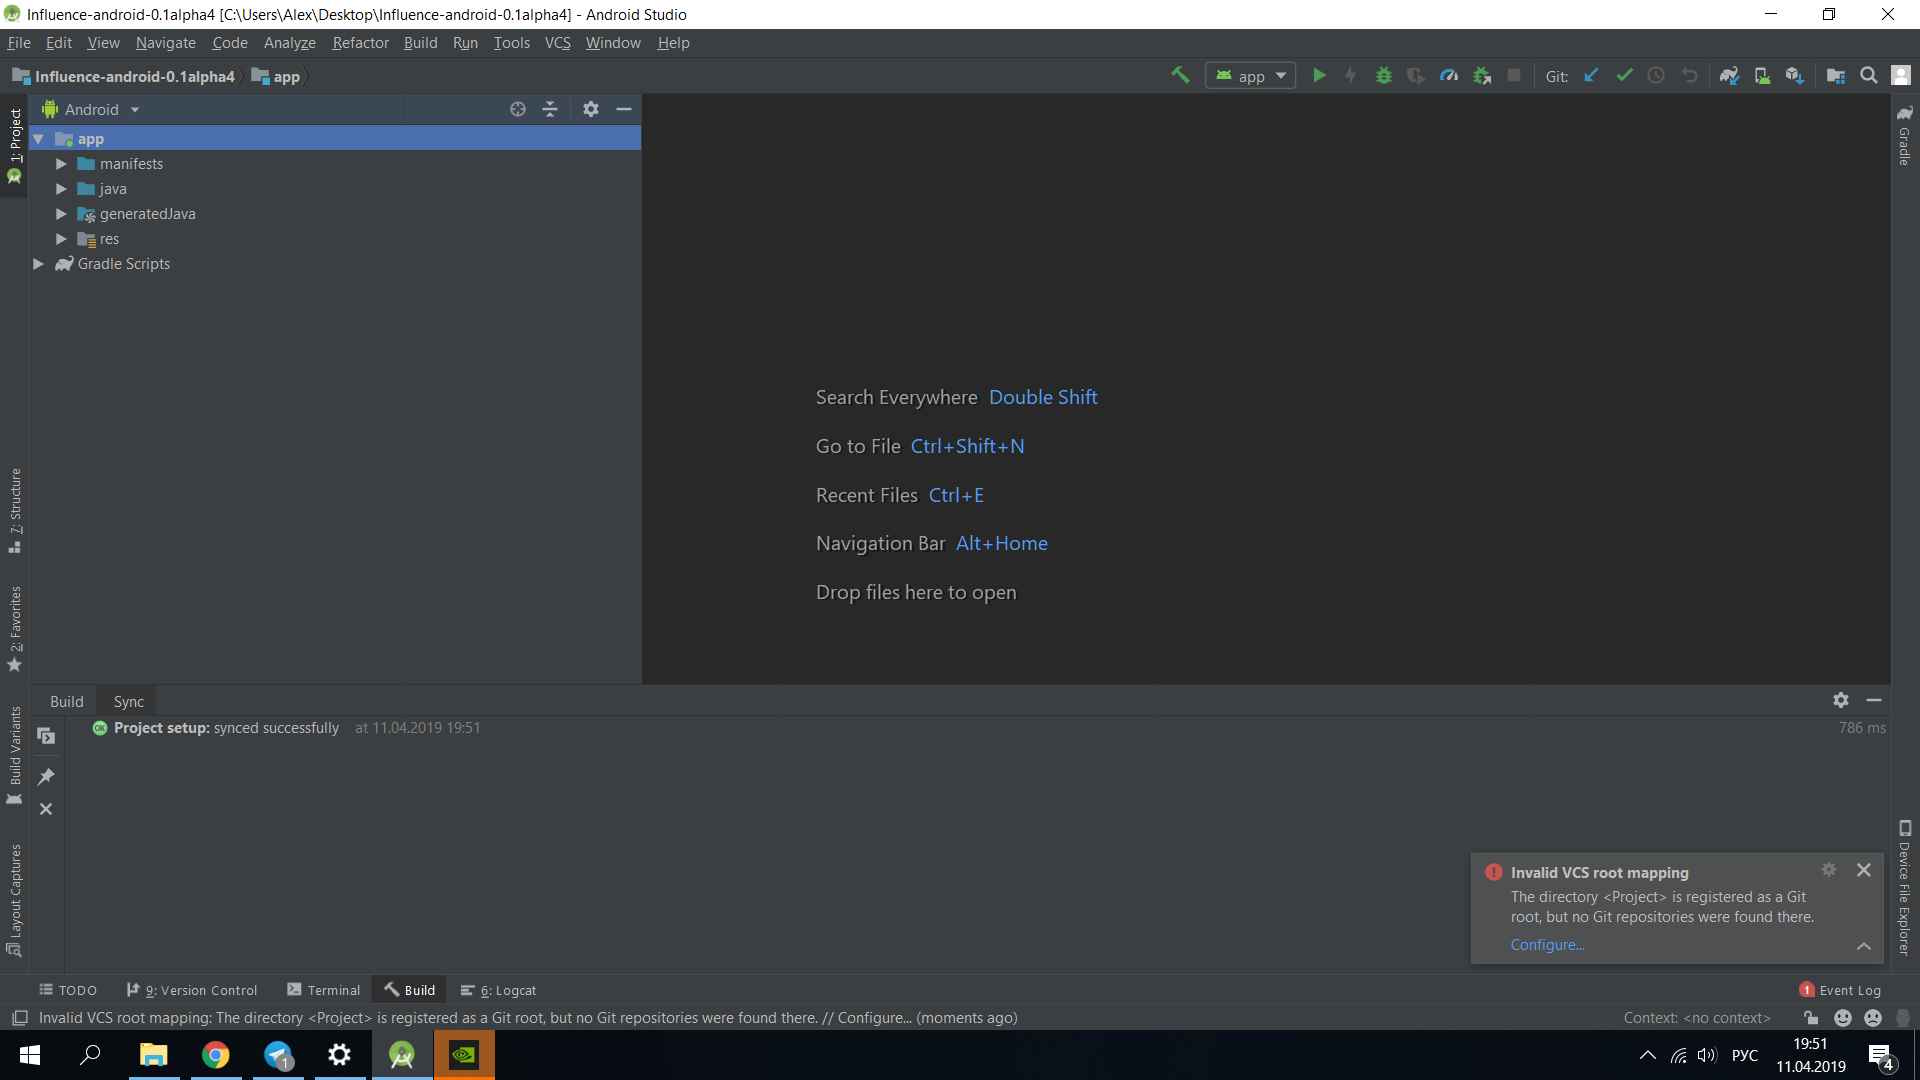Click the Run with Coverage icon
This screenshot has height=1080, width=1920.
(1416, 76)
